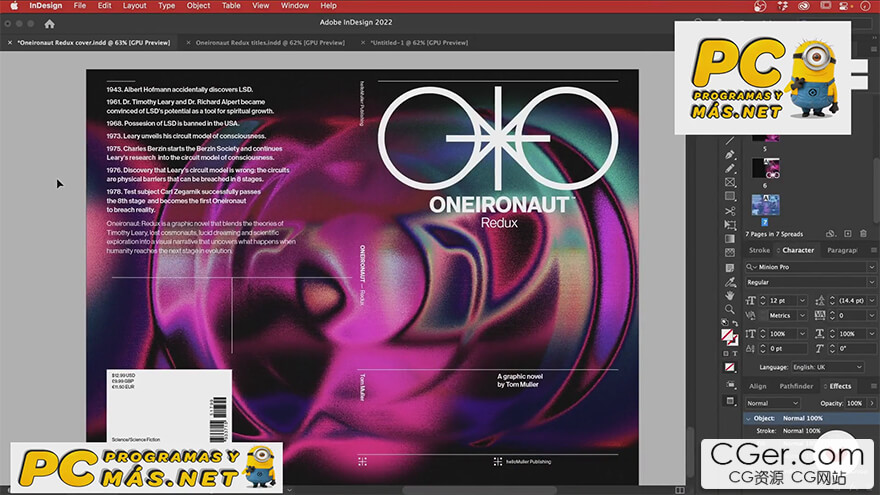The image size is (880, 495).
Task: Delete selected page with trash icon
Action: pyautogui.click(x=864, y=233)
